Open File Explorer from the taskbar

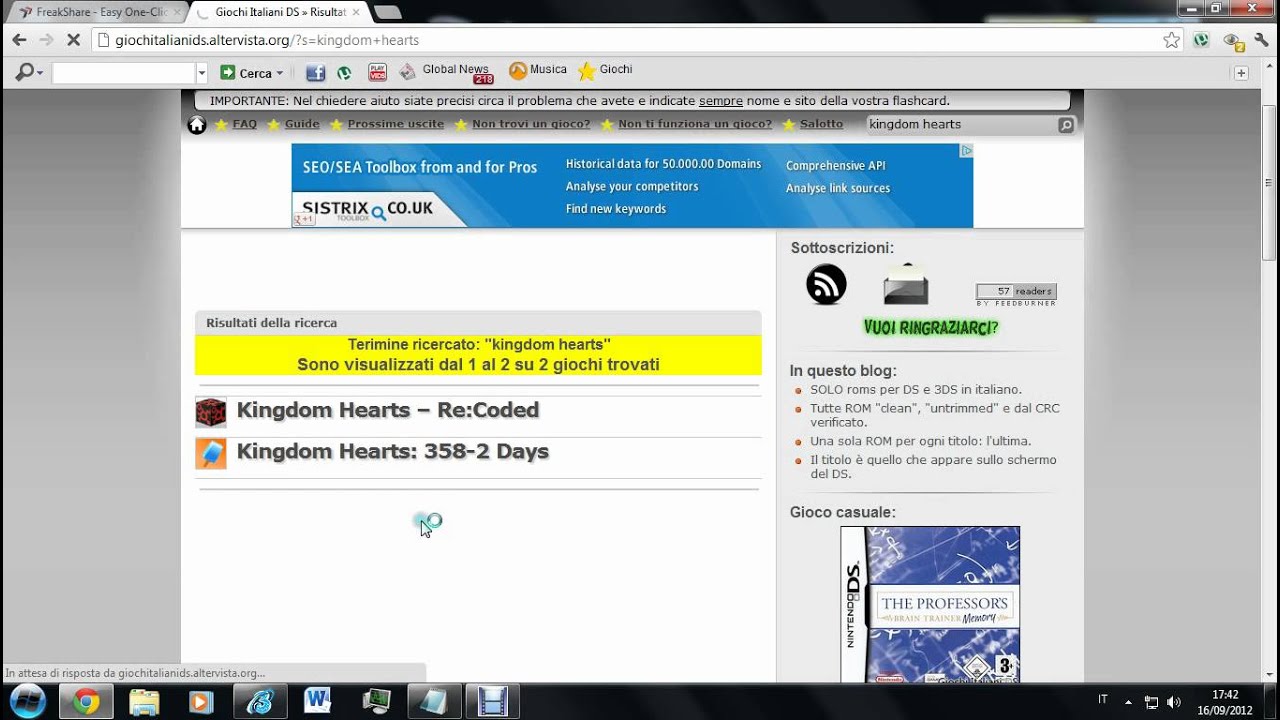143,702
